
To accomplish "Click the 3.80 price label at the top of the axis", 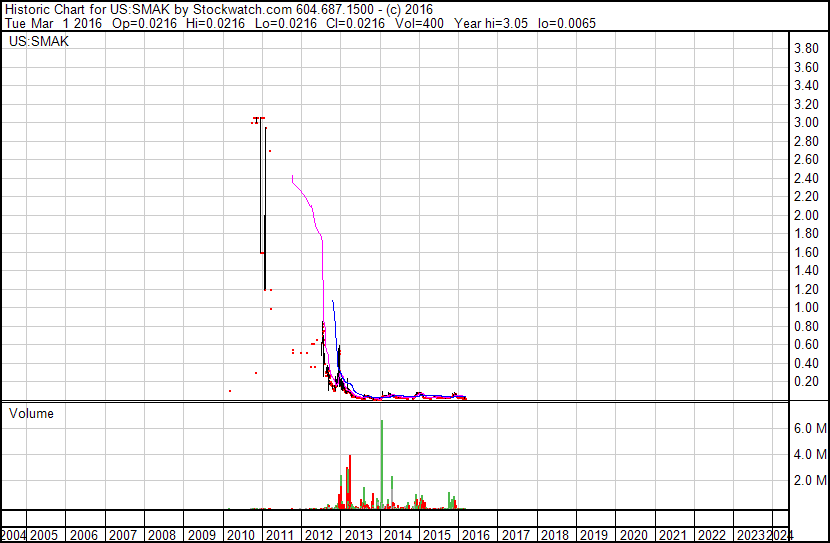I will 806,49.
